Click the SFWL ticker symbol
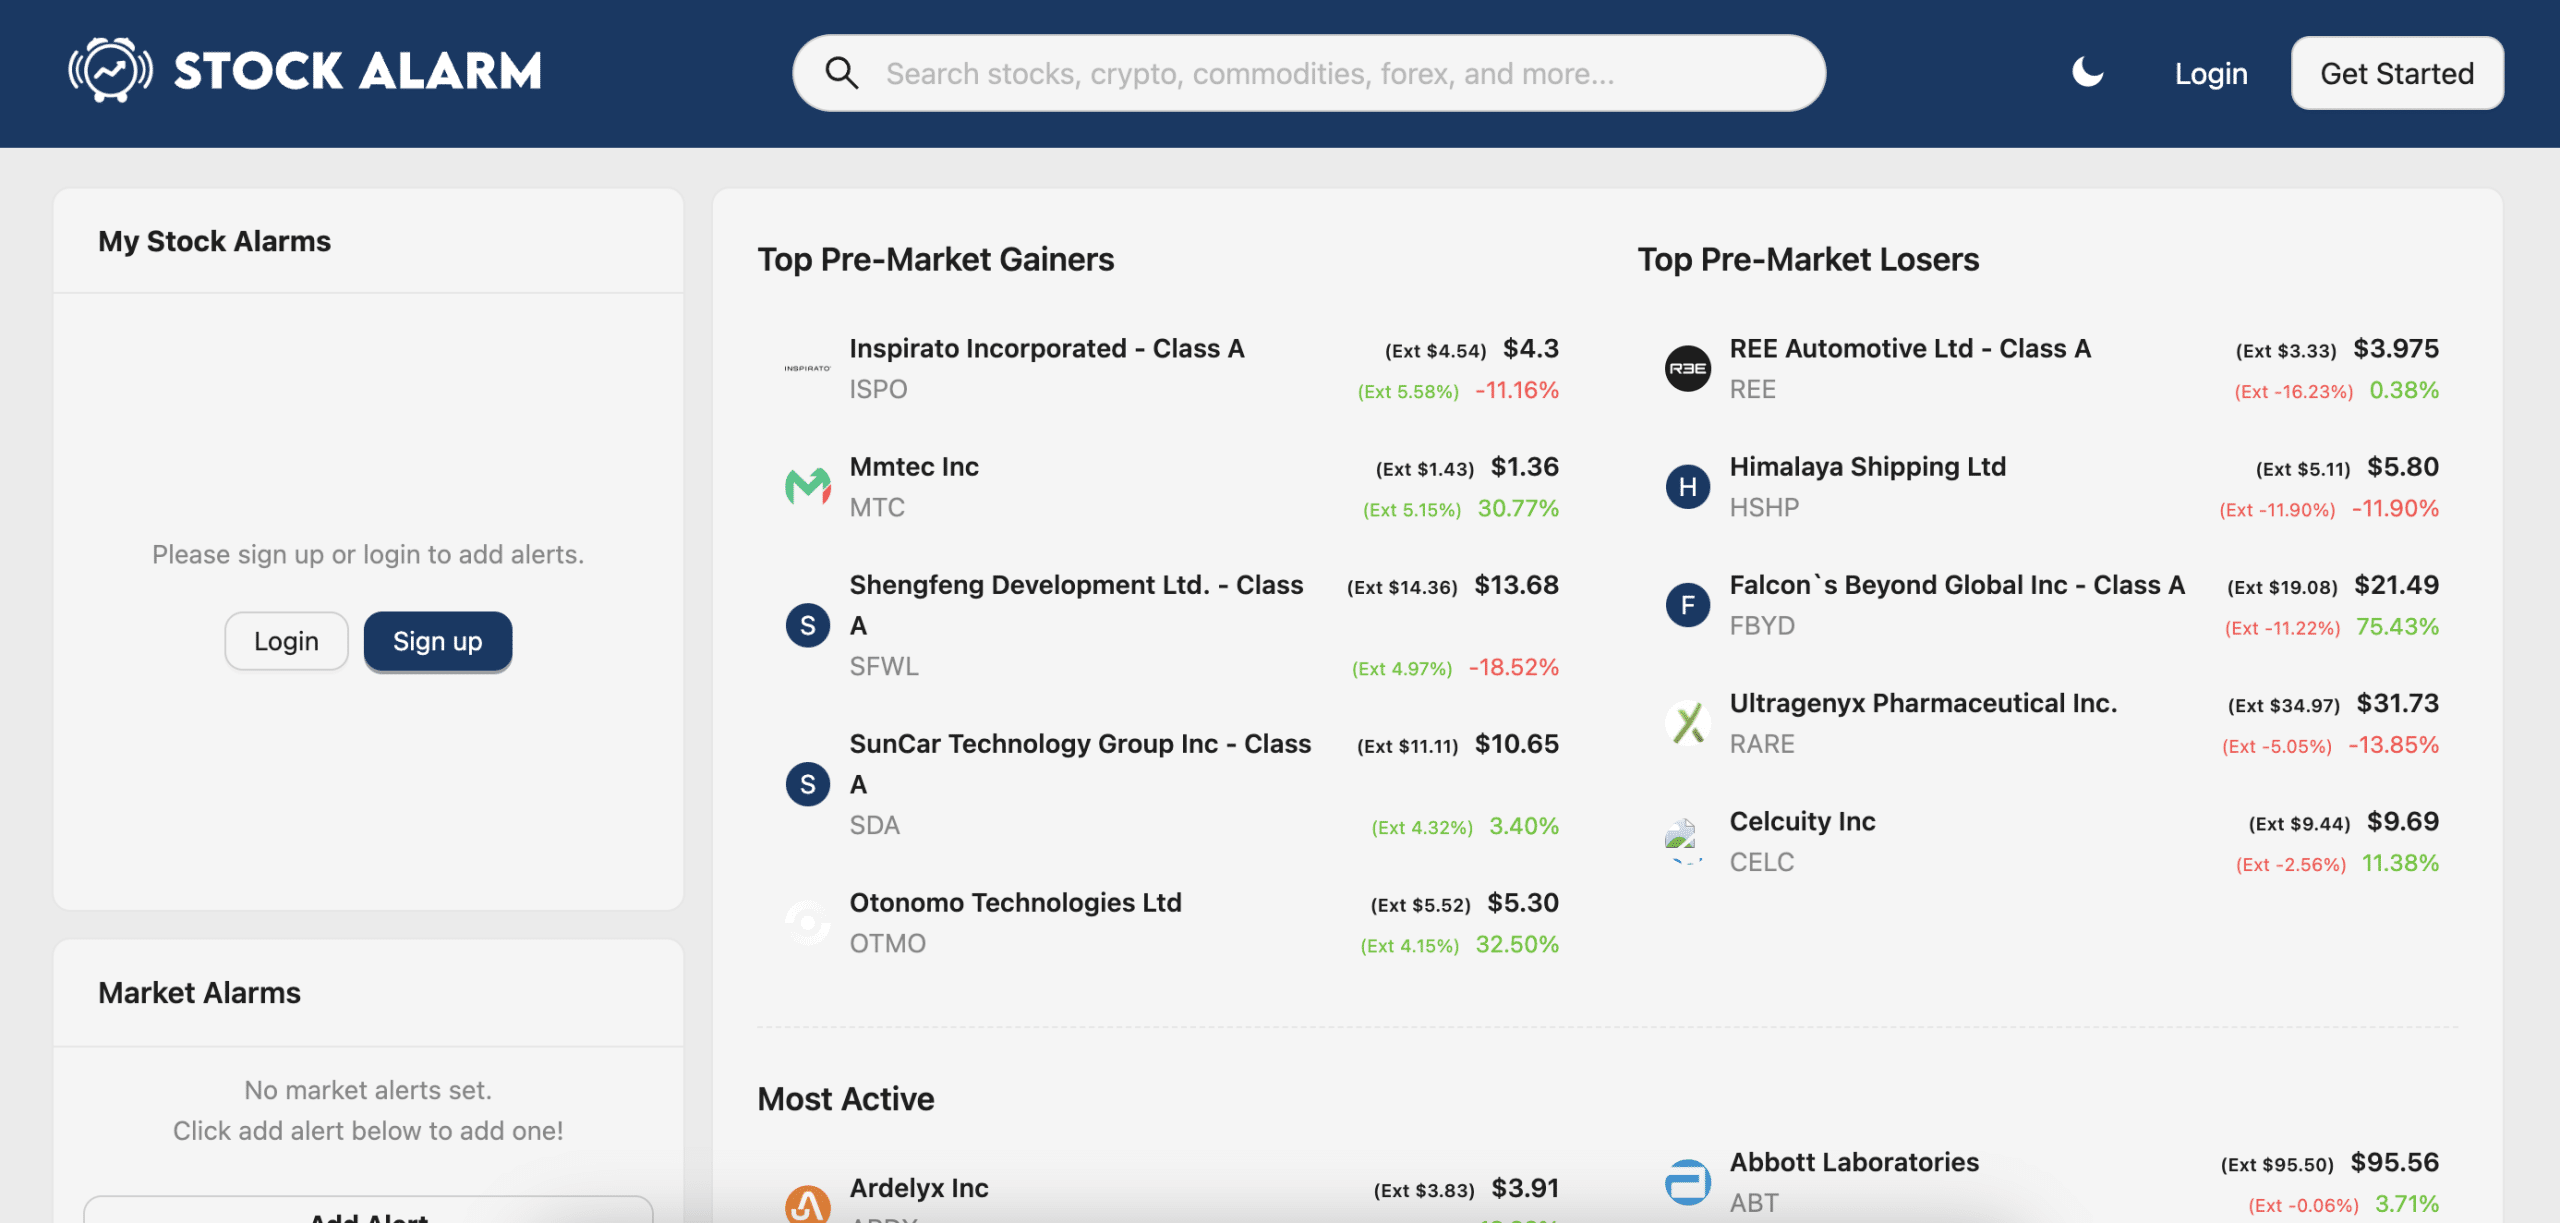 [883, 666]
